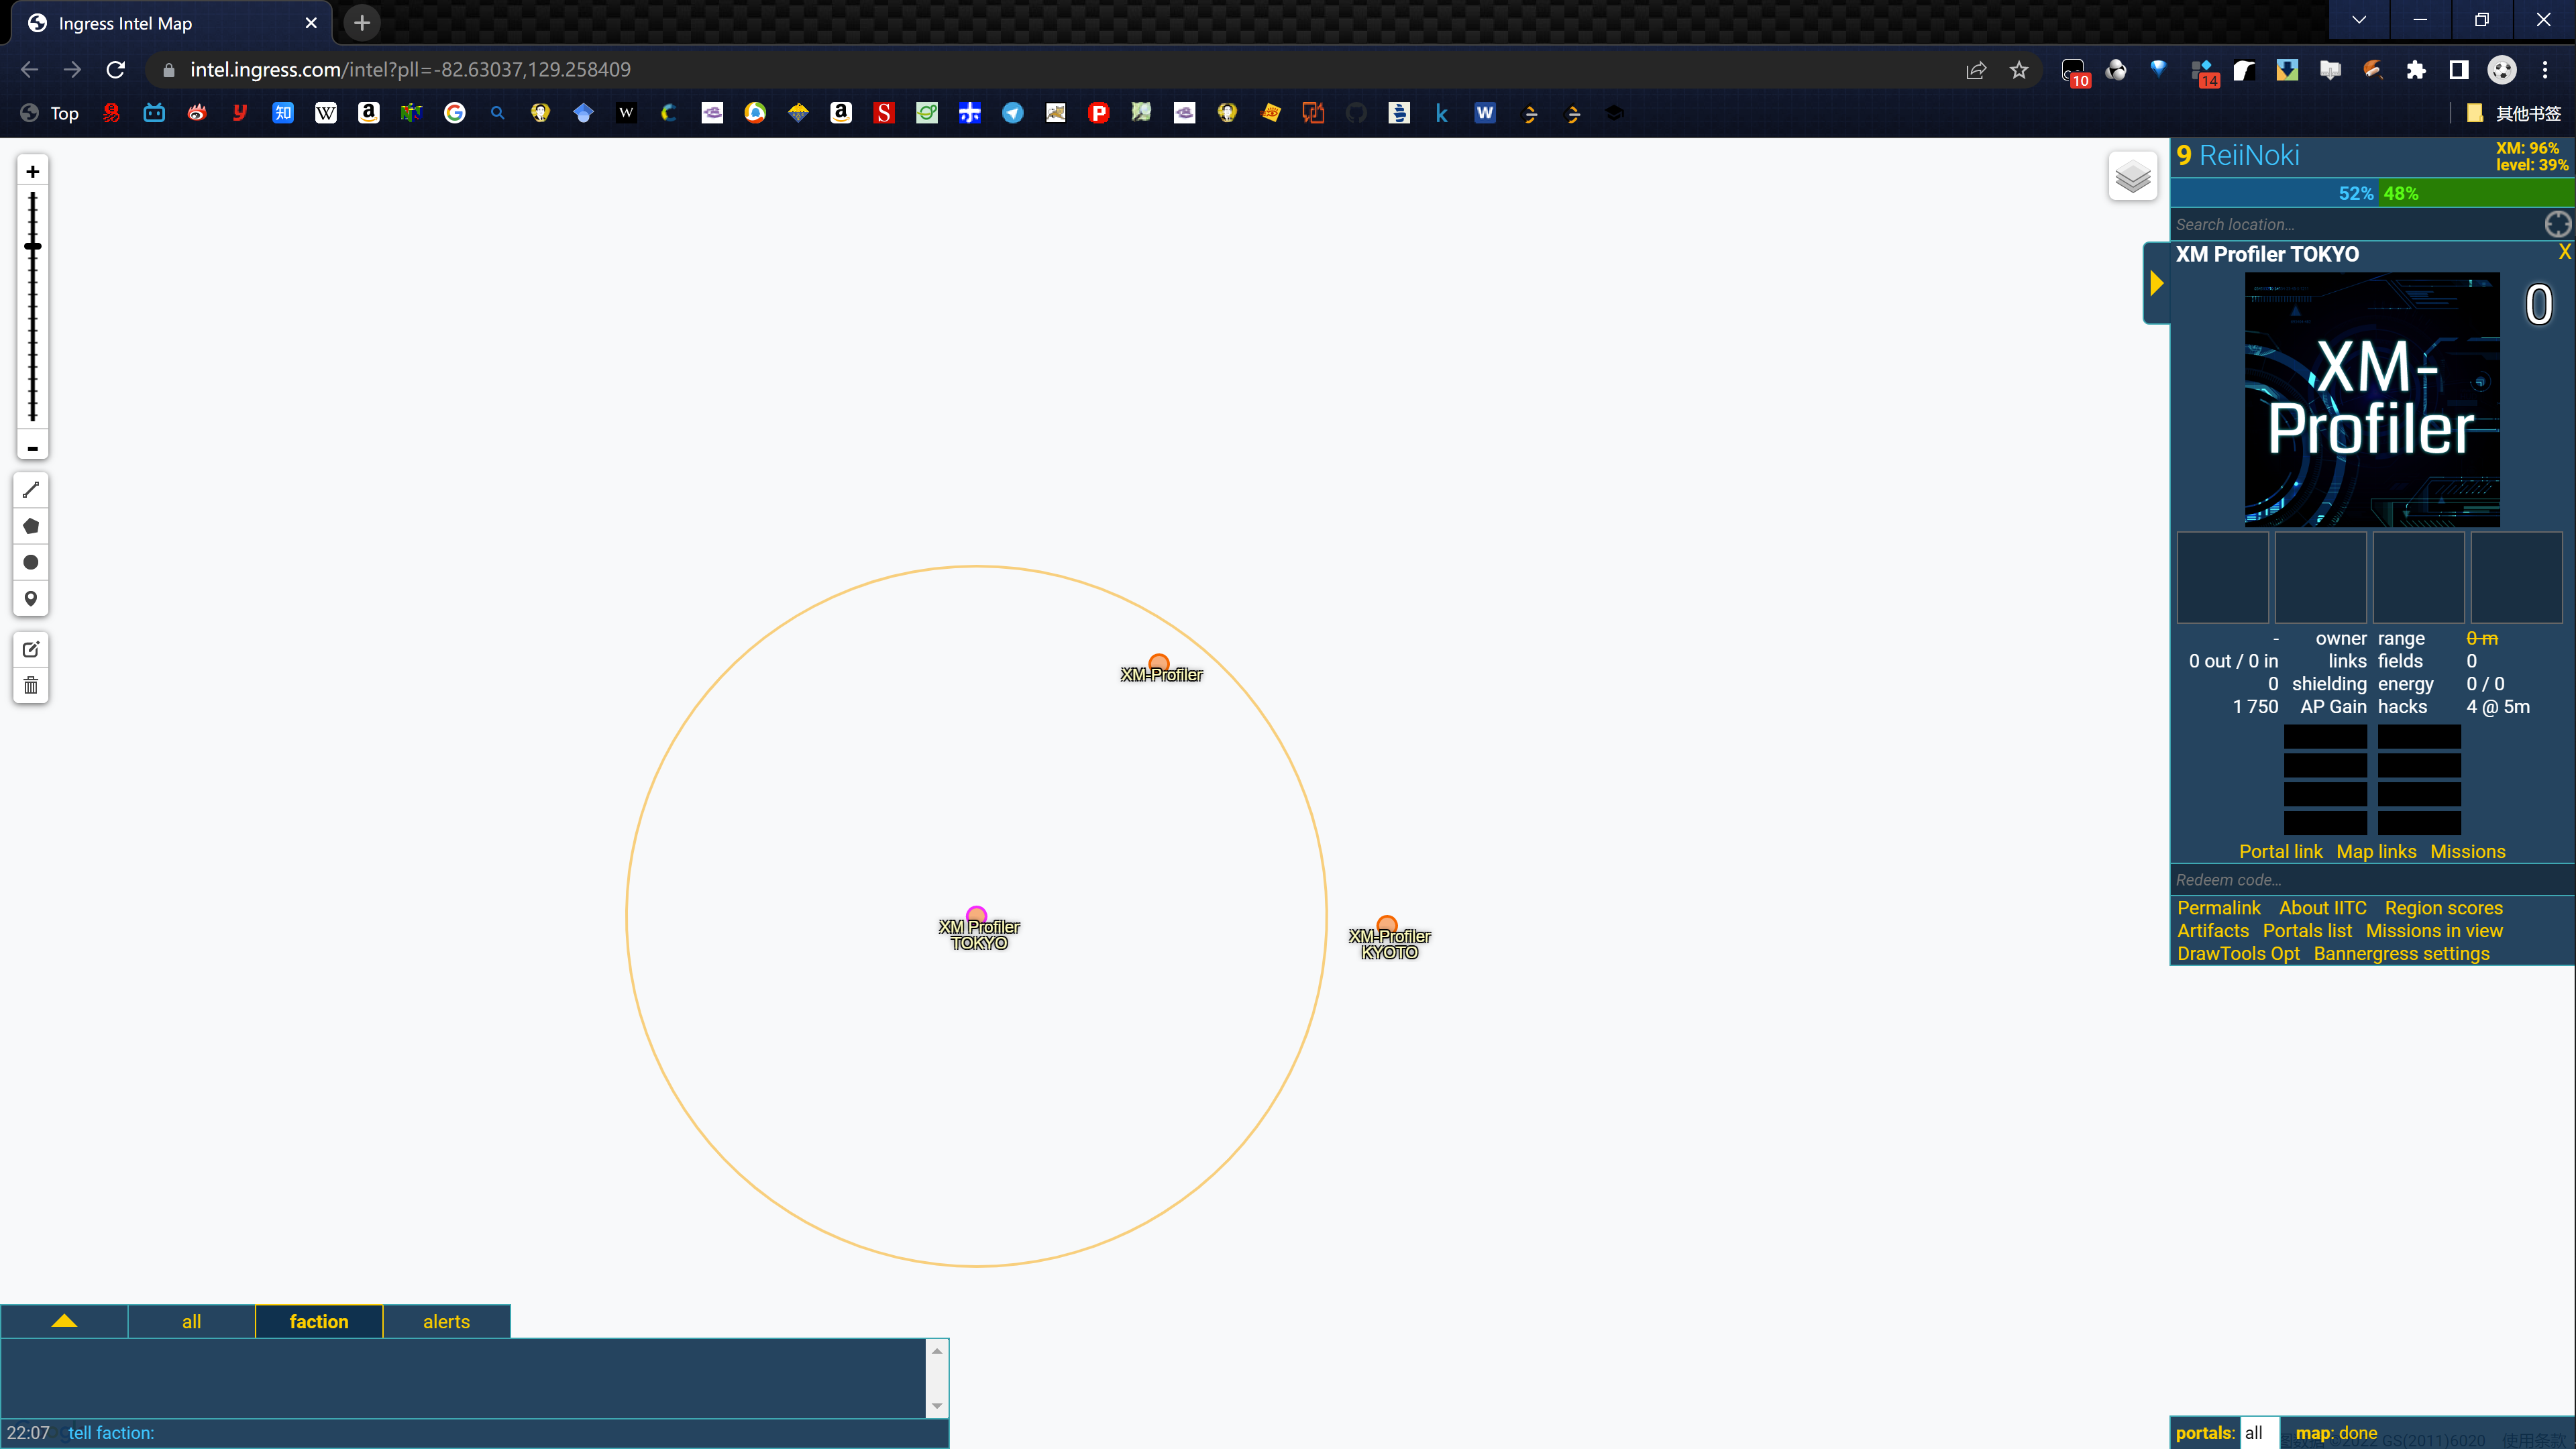Open Bannergress settings
This screenshot has width=2576, height=1449.
tap(2401, 954)
